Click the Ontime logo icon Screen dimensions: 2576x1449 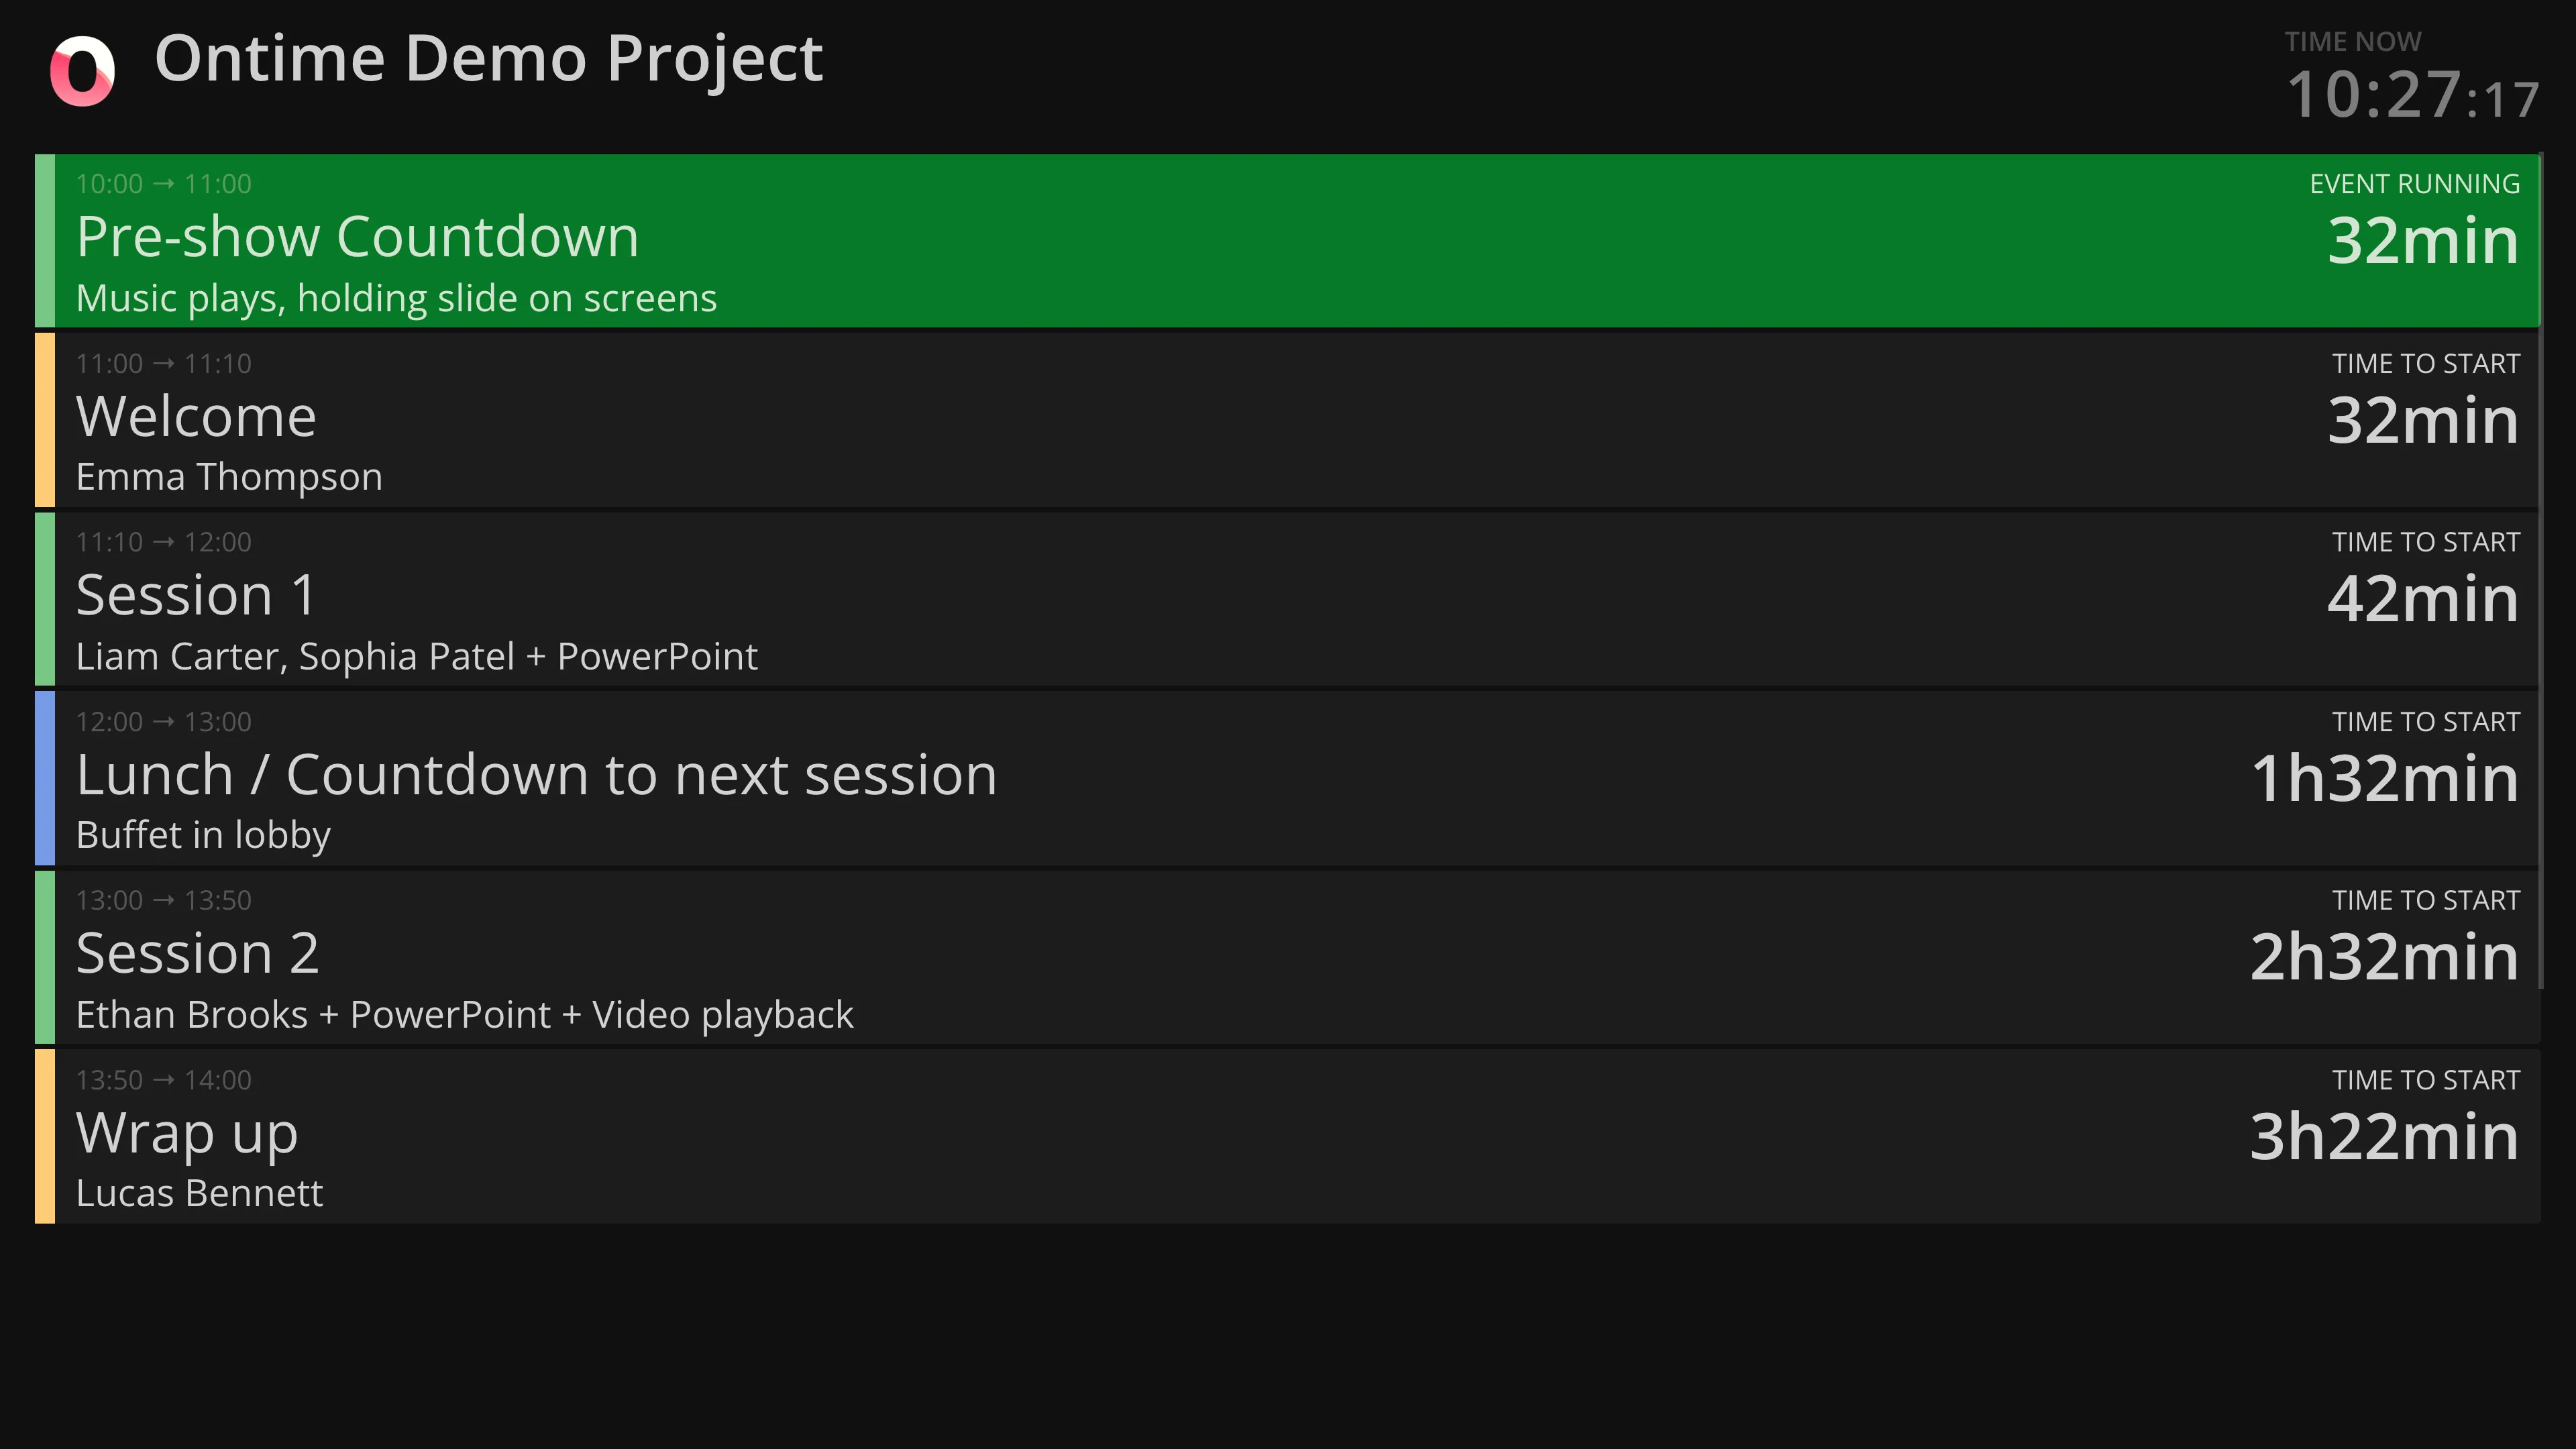83,70
